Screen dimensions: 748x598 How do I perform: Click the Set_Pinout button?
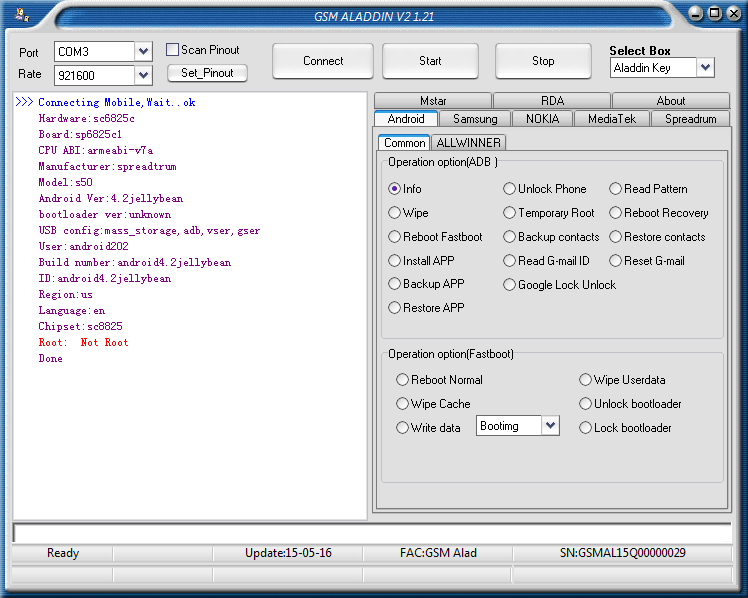tap(207, 73)
